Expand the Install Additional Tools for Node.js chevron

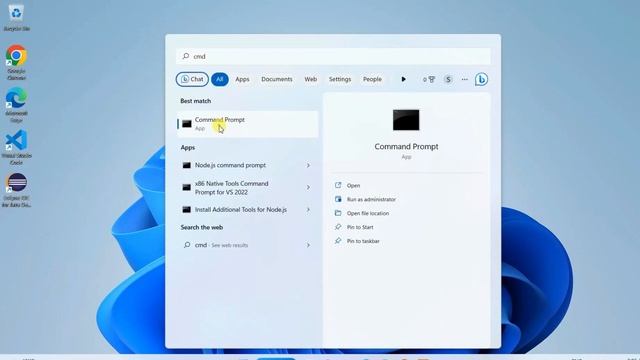point(308,209)
